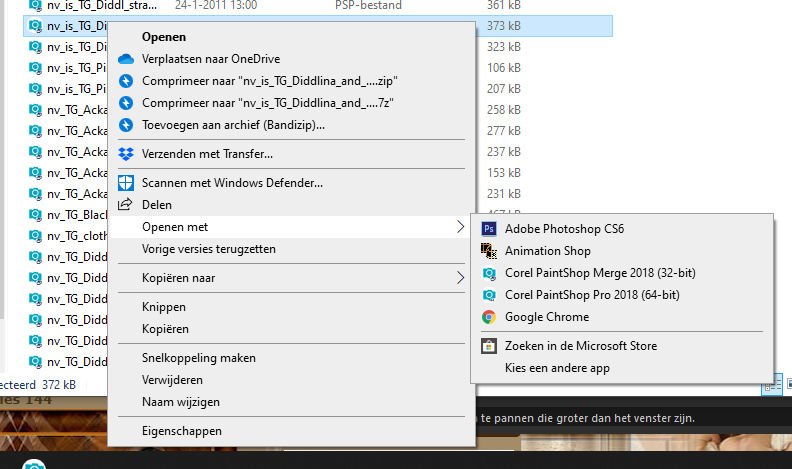792x469 pixels.
Task: Open with Animation Shop
Action: coord(548,251)
